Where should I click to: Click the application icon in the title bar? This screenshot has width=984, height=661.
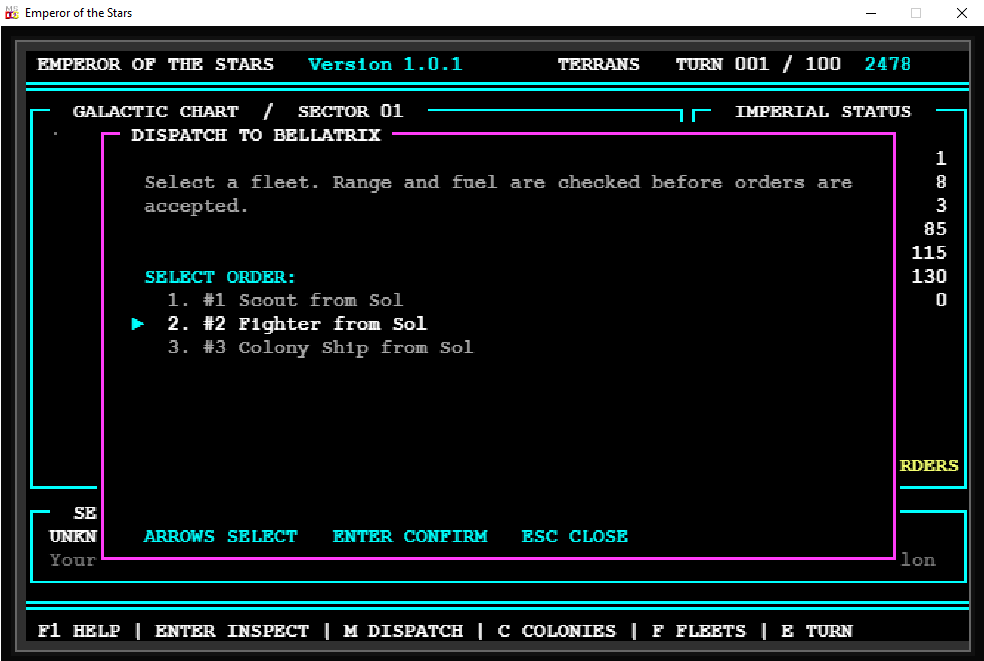click(x=12, y=13)
